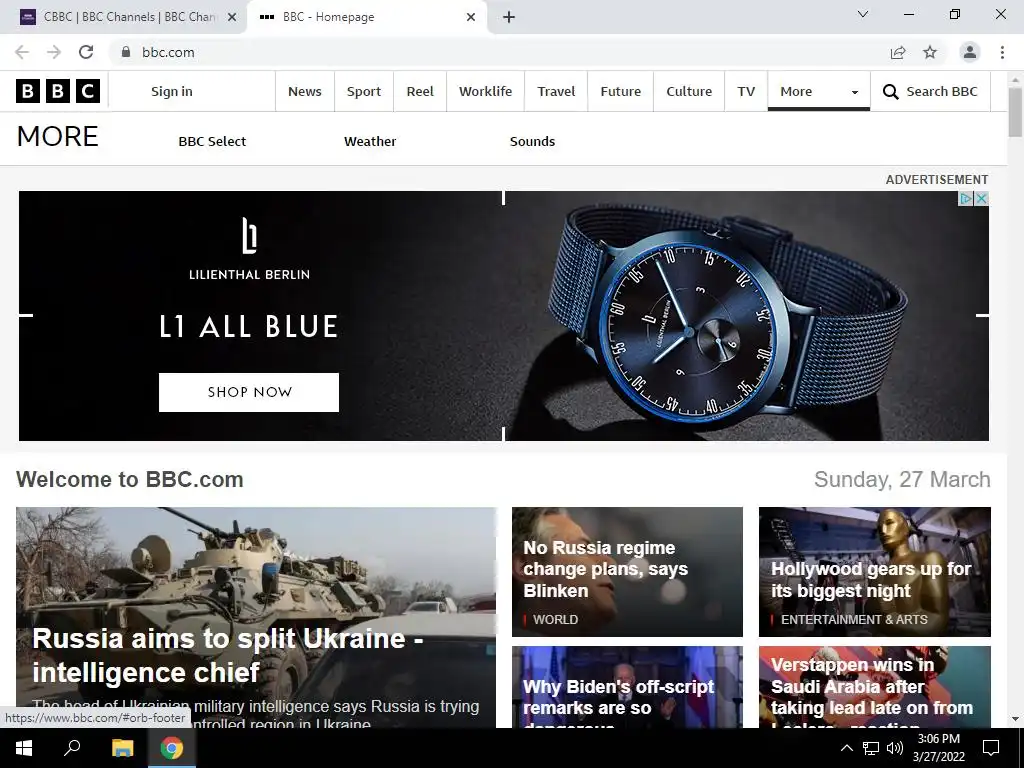
Task: Go to Culture section
Action: click(689, 91)
